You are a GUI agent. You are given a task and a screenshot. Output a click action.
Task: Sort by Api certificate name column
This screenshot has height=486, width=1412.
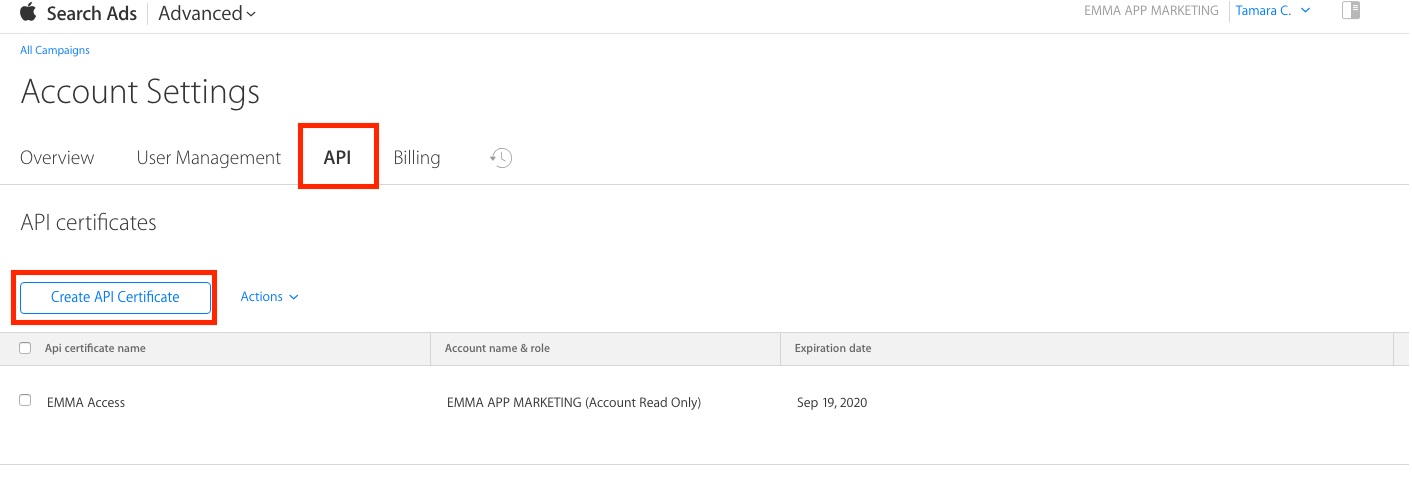95,348
